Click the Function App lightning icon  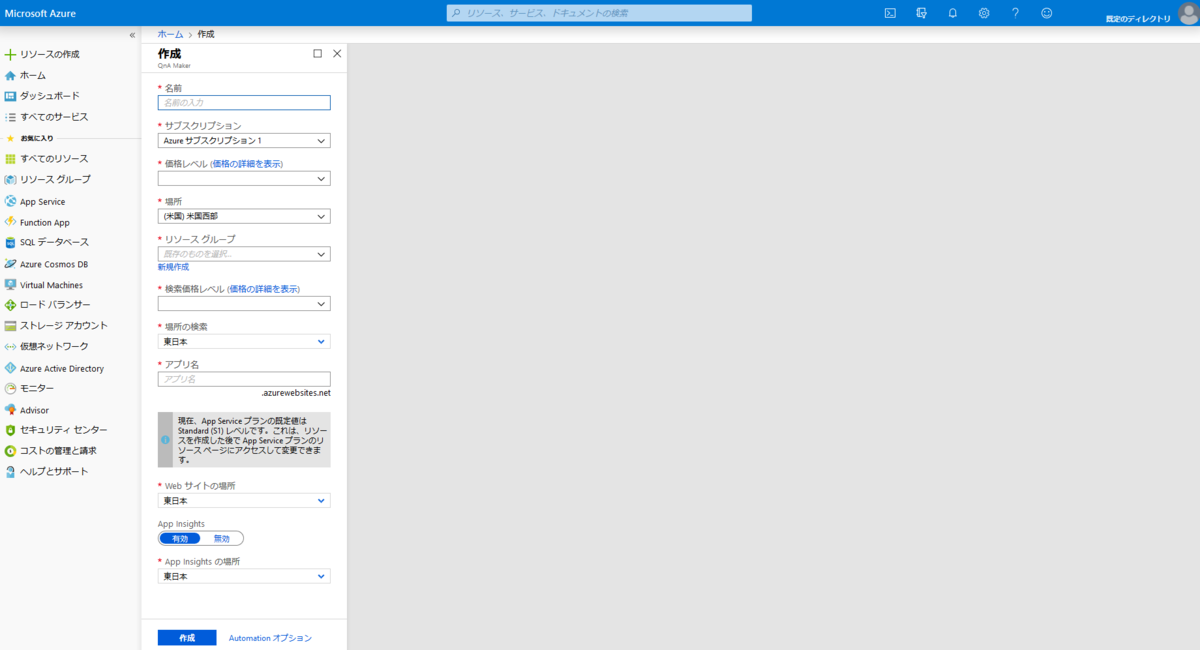pos(10,222)
